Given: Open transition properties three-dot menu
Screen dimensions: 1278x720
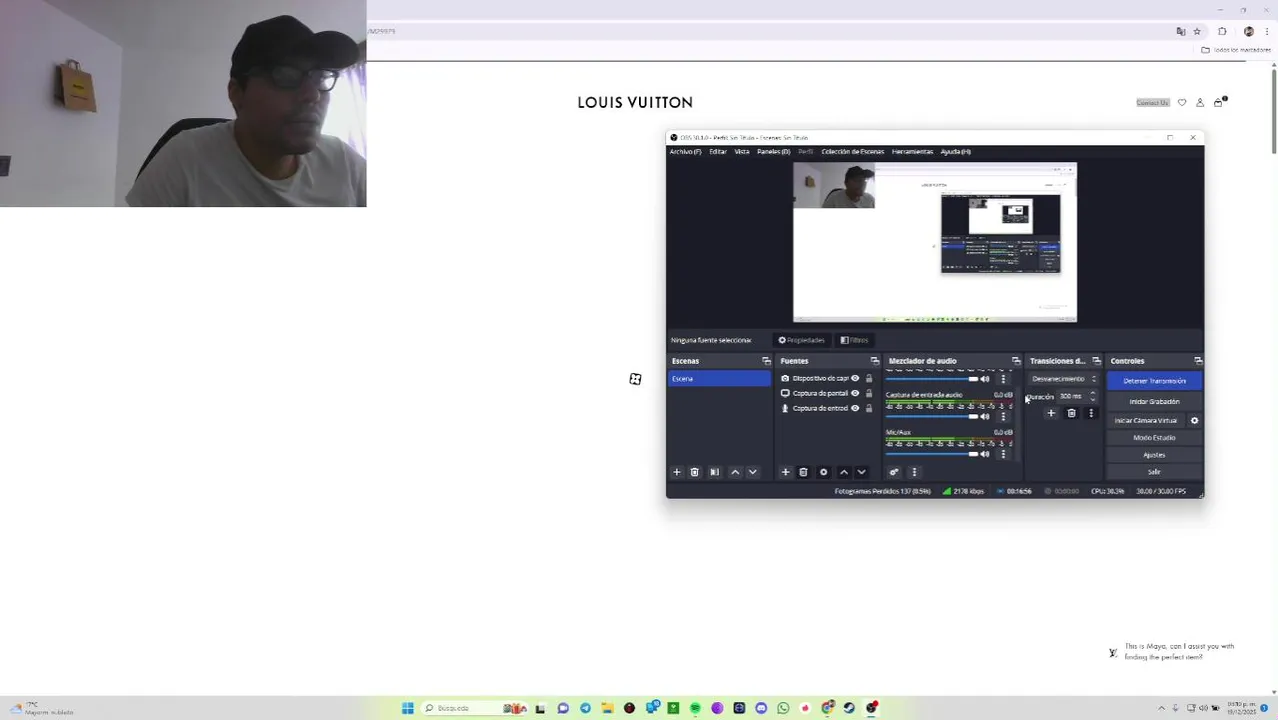Looking at the screenshot, I should 1091,413.
